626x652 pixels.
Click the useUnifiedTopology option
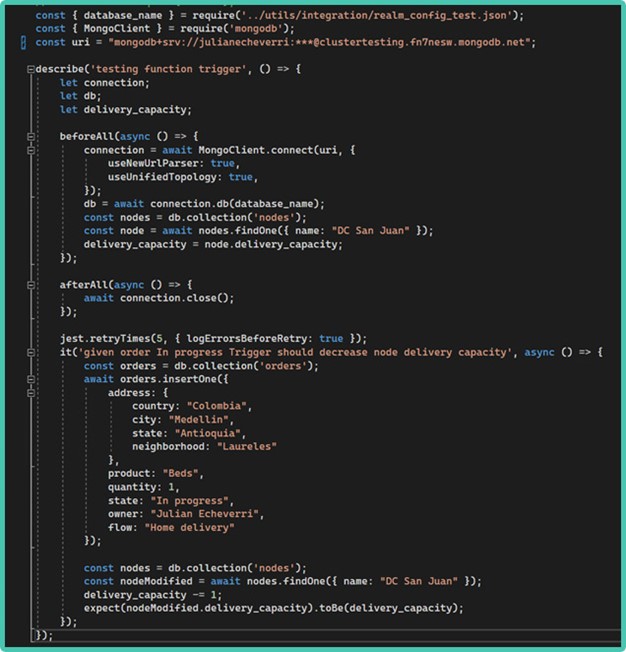pos(162,177)
